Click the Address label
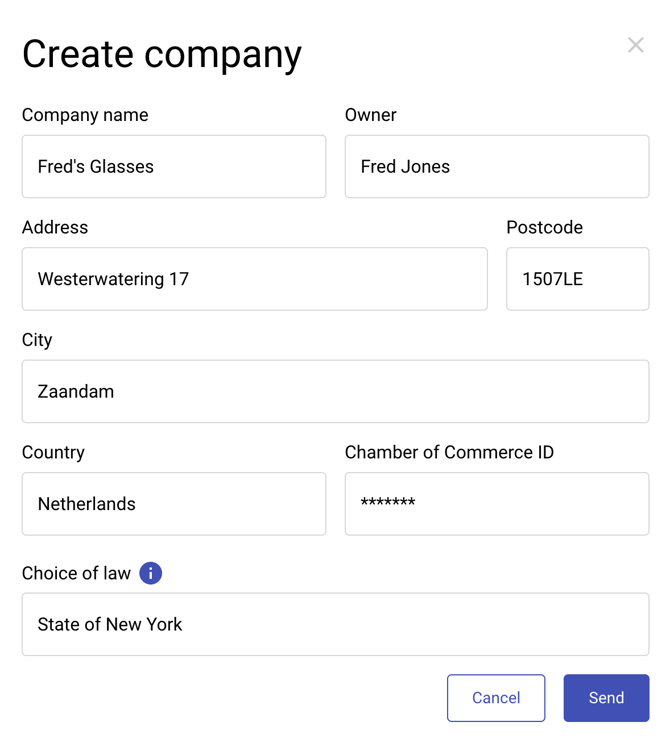This screenshot has height=743, width=670. tap(55, 227)
